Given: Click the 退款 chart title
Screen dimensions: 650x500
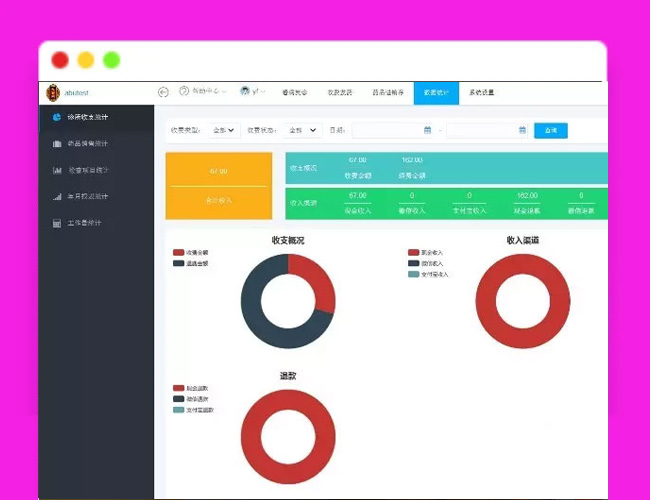Looking at the screenshot, I should [x=288, y=376].
